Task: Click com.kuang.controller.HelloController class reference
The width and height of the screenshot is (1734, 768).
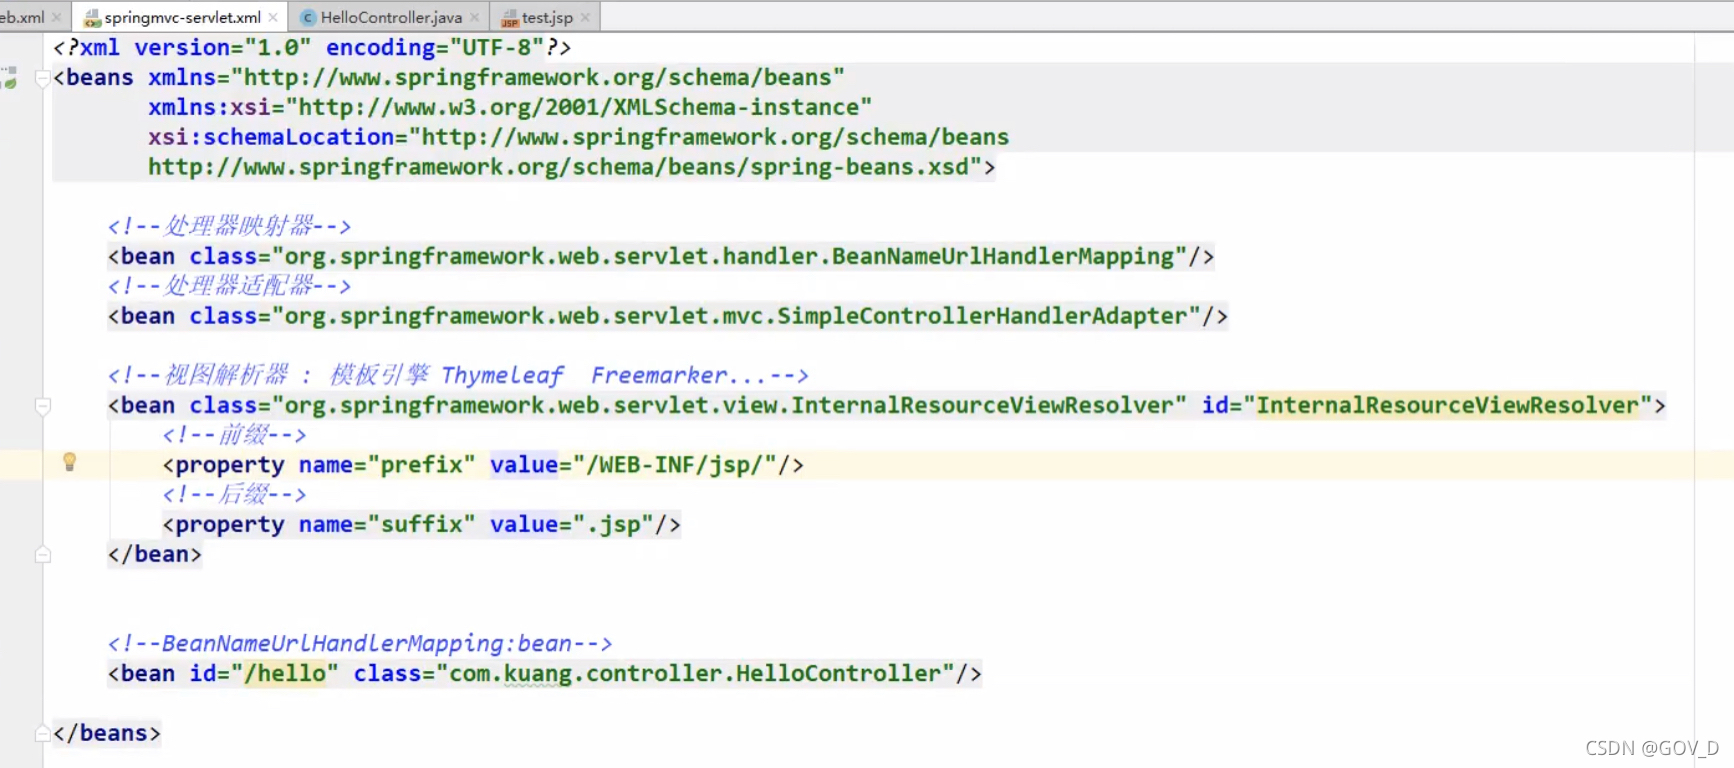Action: [x=695, y=673]
